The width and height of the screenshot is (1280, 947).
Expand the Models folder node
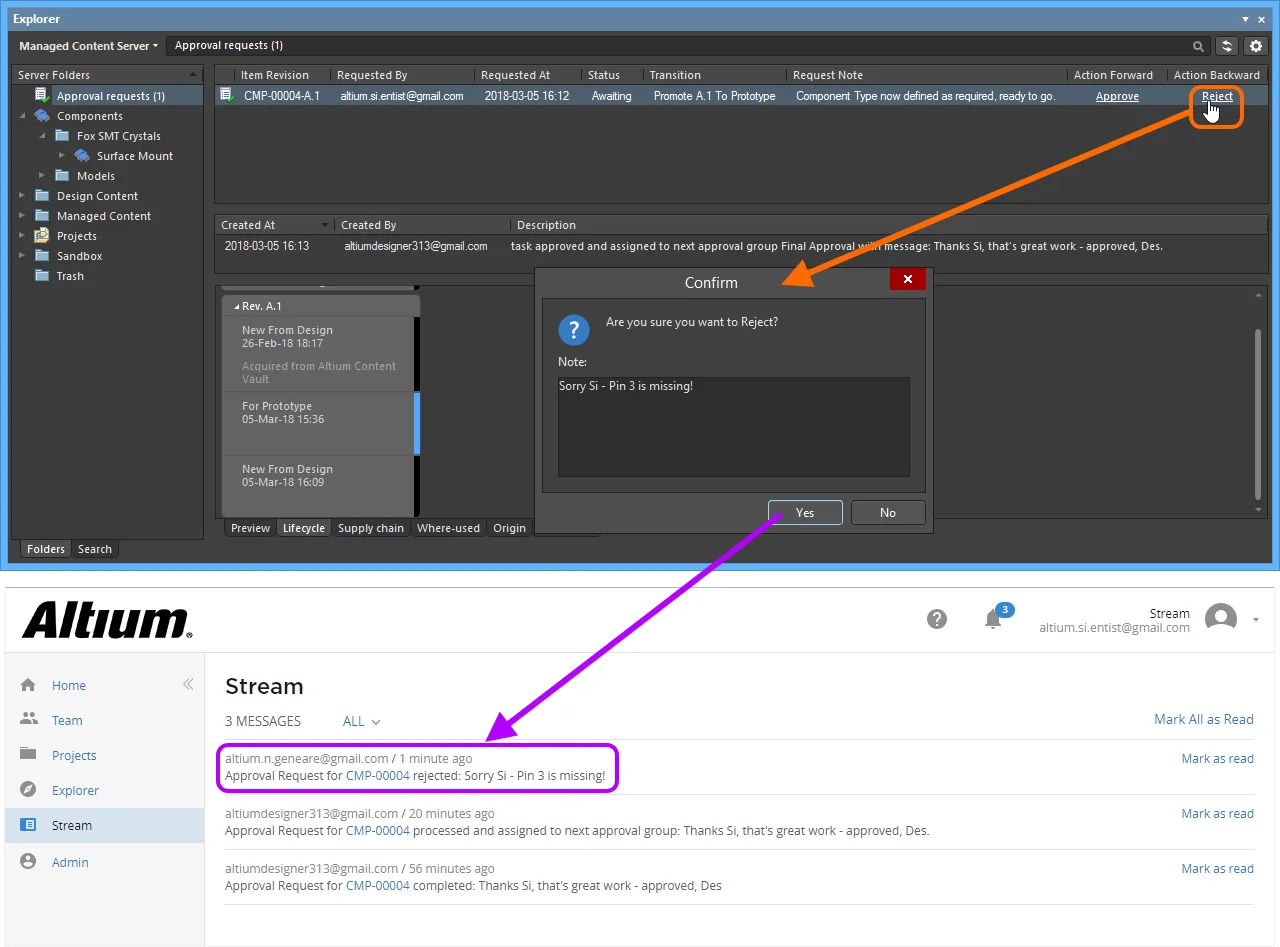click(x=42, y=176)
